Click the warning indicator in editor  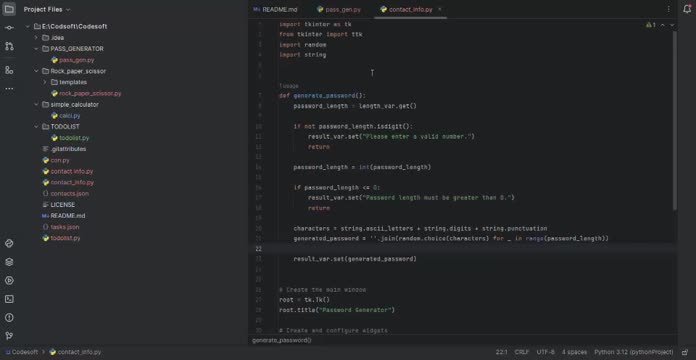pos(651,25)
